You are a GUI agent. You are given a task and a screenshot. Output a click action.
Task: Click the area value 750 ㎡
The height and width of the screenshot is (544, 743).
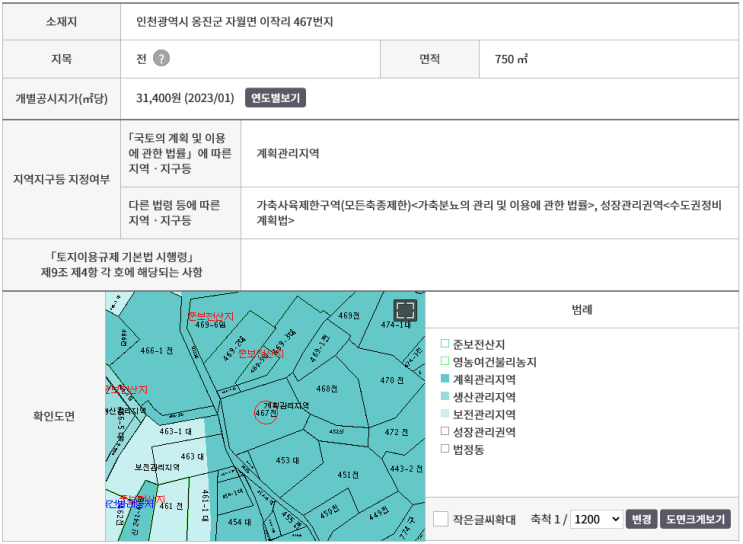pyautogui.click(x=511, y=59)
